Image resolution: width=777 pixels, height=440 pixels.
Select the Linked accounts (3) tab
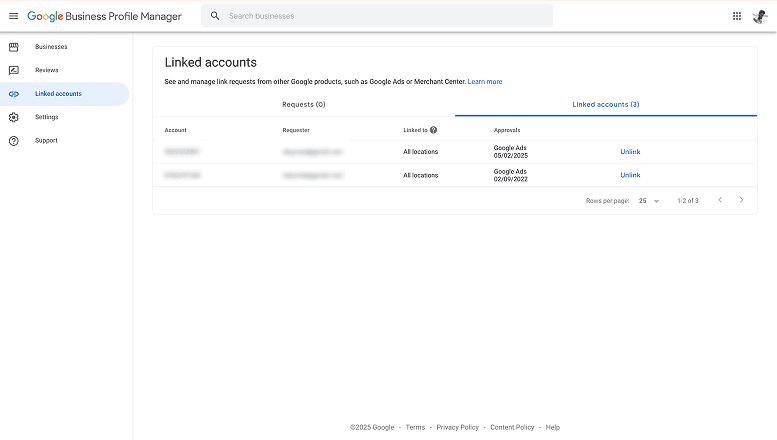606,105
